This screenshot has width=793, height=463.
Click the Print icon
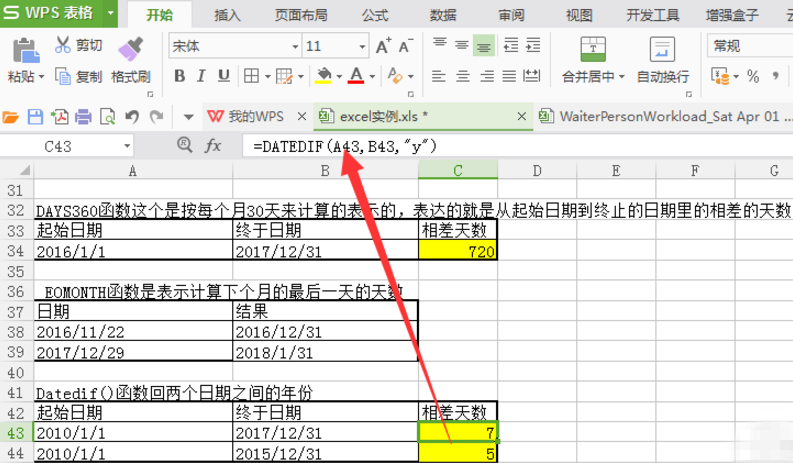pyautogui.click(x=83, y=117)
